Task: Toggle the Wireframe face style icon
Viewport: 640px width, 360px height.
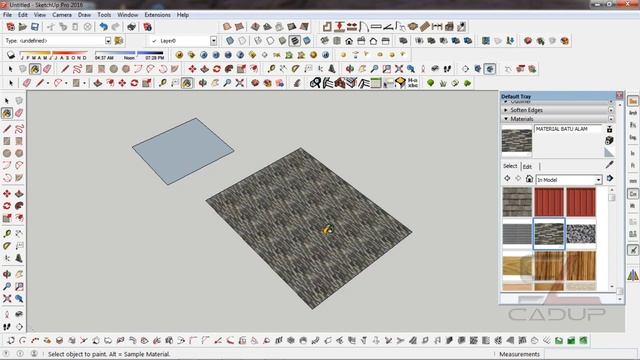Action: pos(258,41)
